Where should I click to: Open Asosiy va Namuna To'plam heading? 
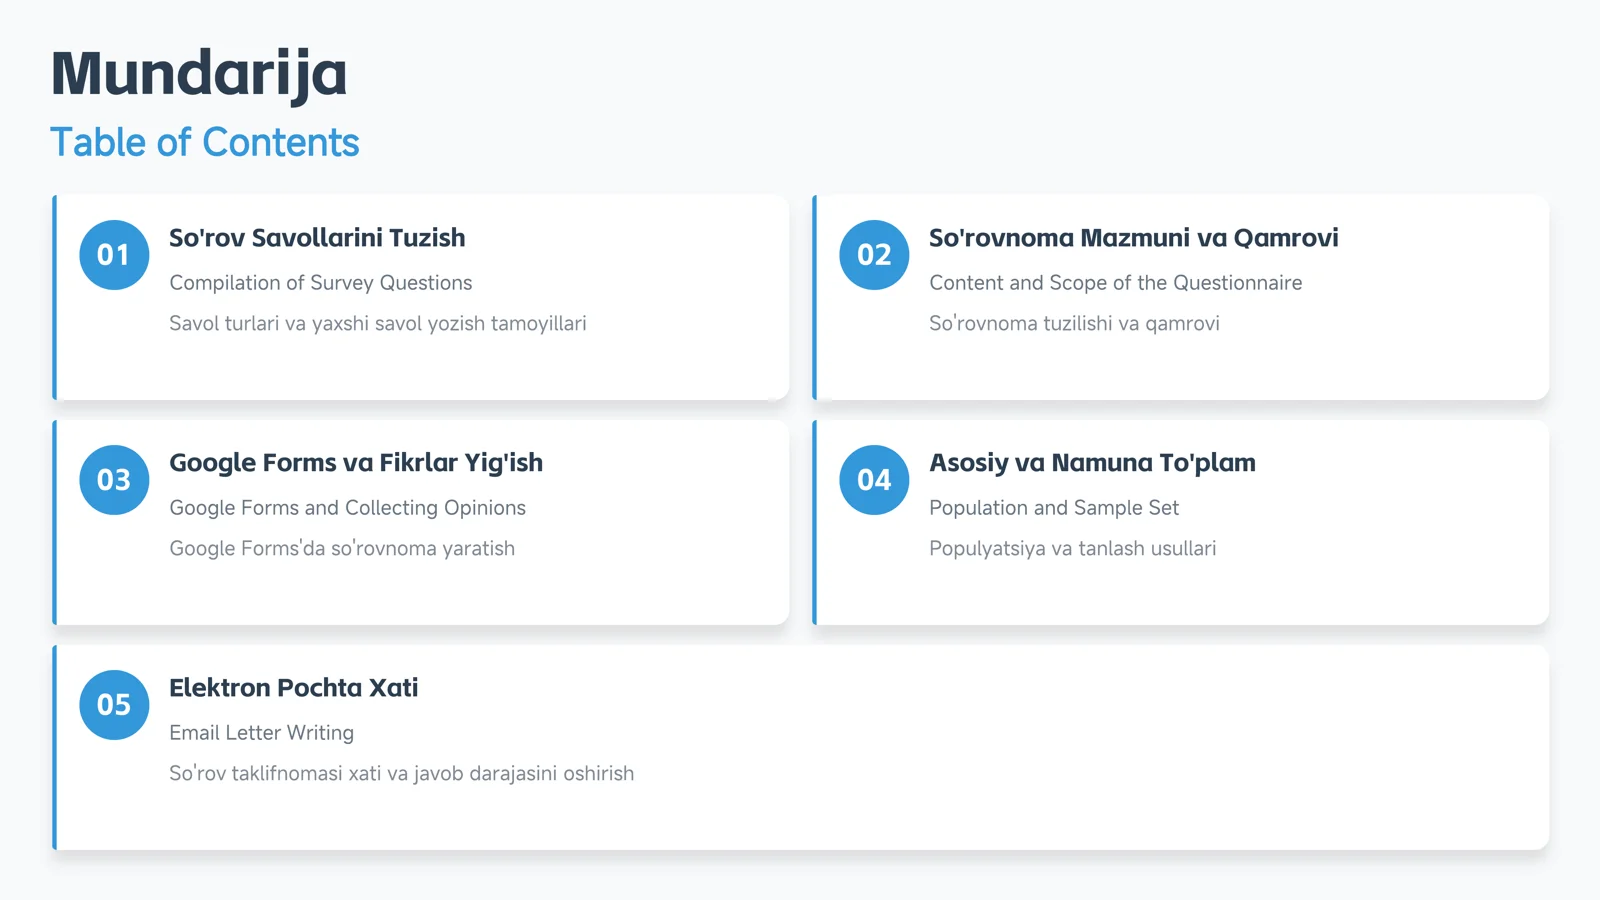pos(1092,463)
